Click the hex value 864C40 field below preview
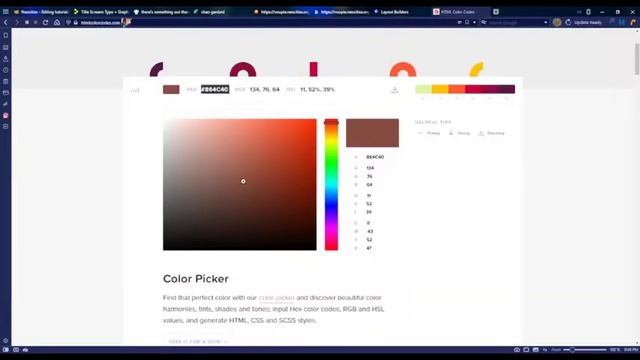The height and width of the screenshot is (360, 640). pyautogui.click(x=375, y=157)
